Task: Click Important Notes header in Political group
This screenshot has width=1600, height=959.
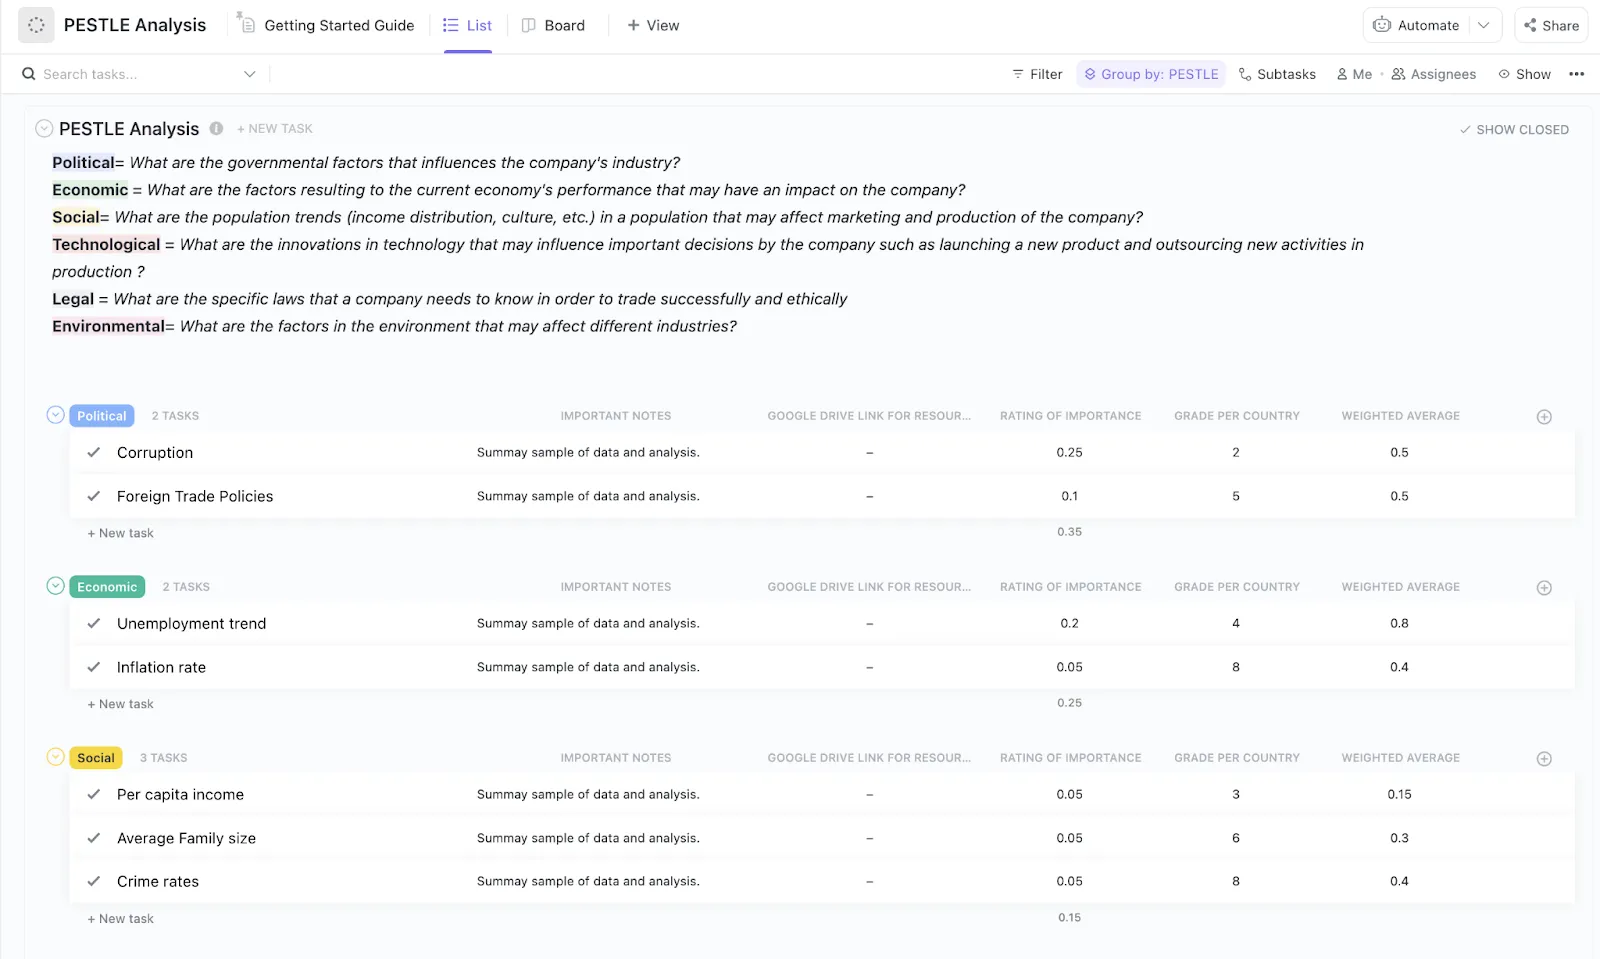Action: point(616,416)
